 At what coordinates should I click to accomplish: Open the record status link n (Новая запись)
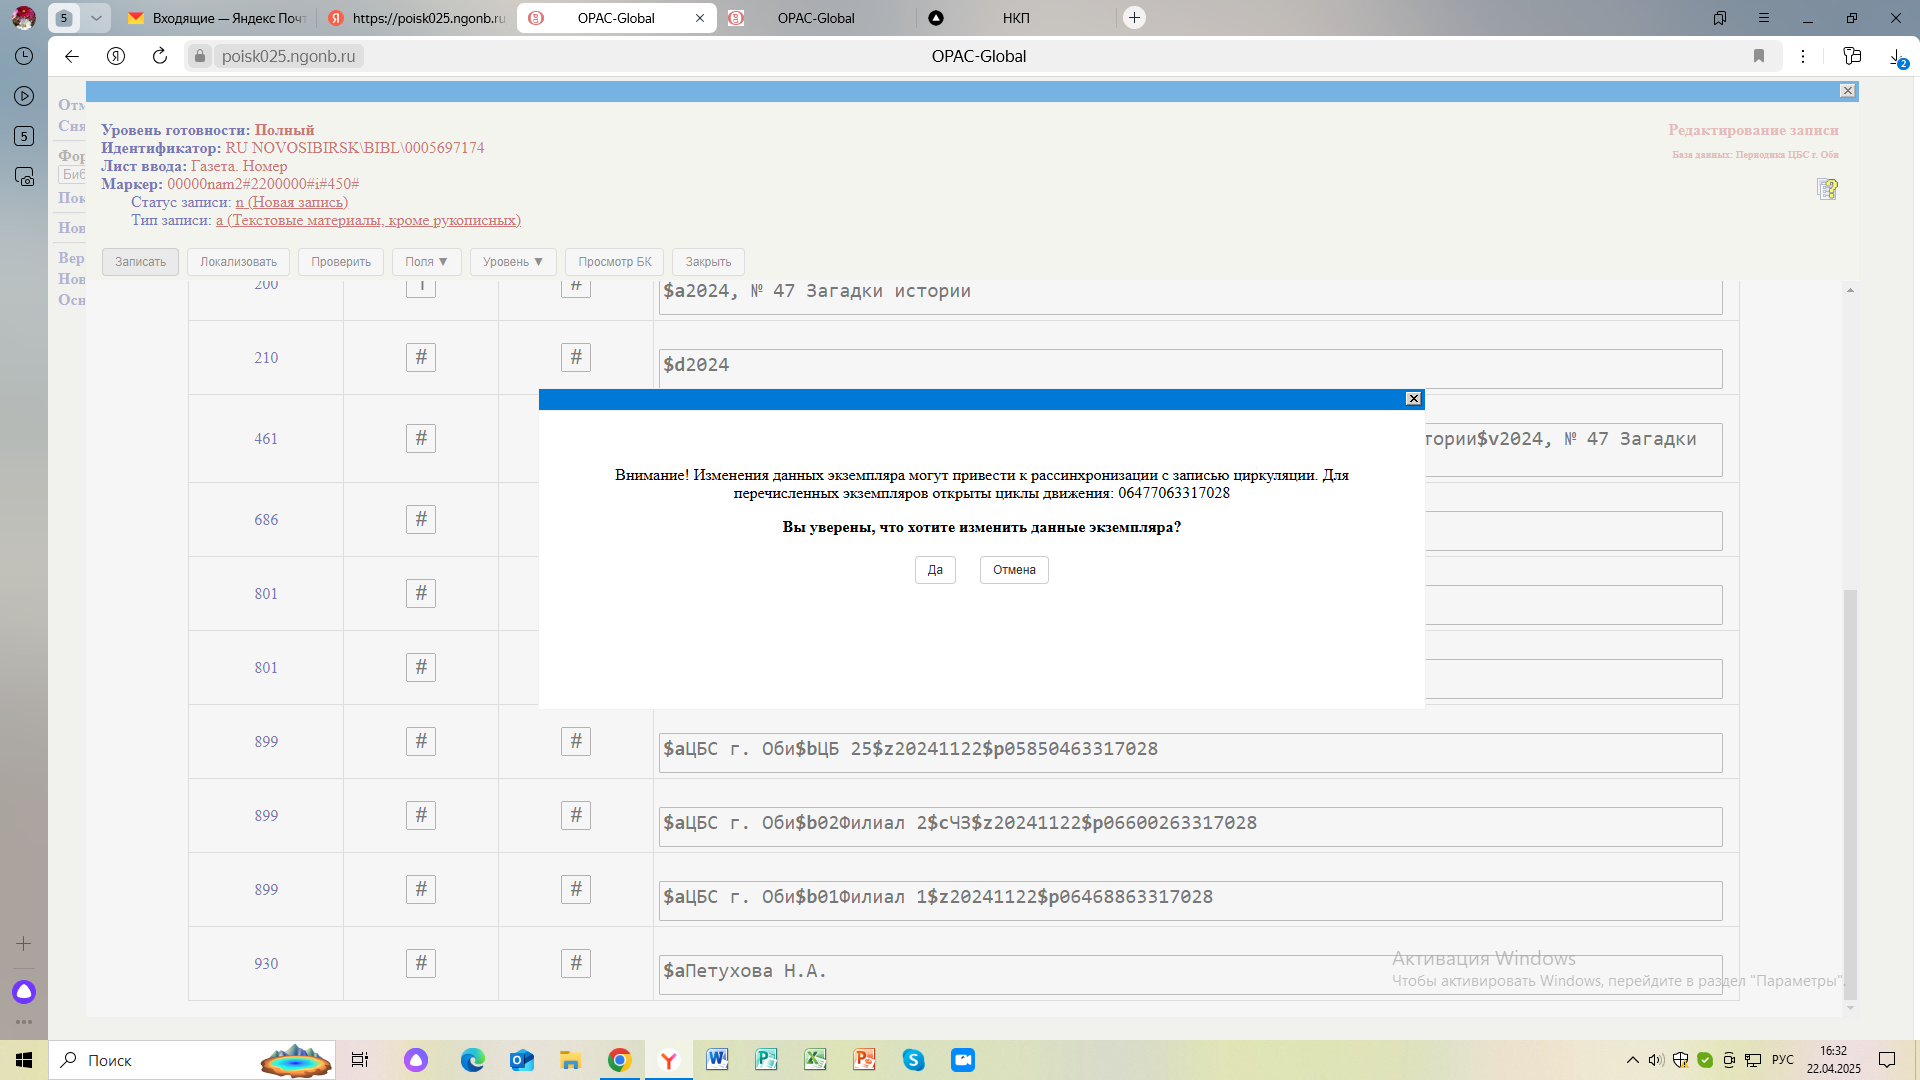[x=291, y=202]
